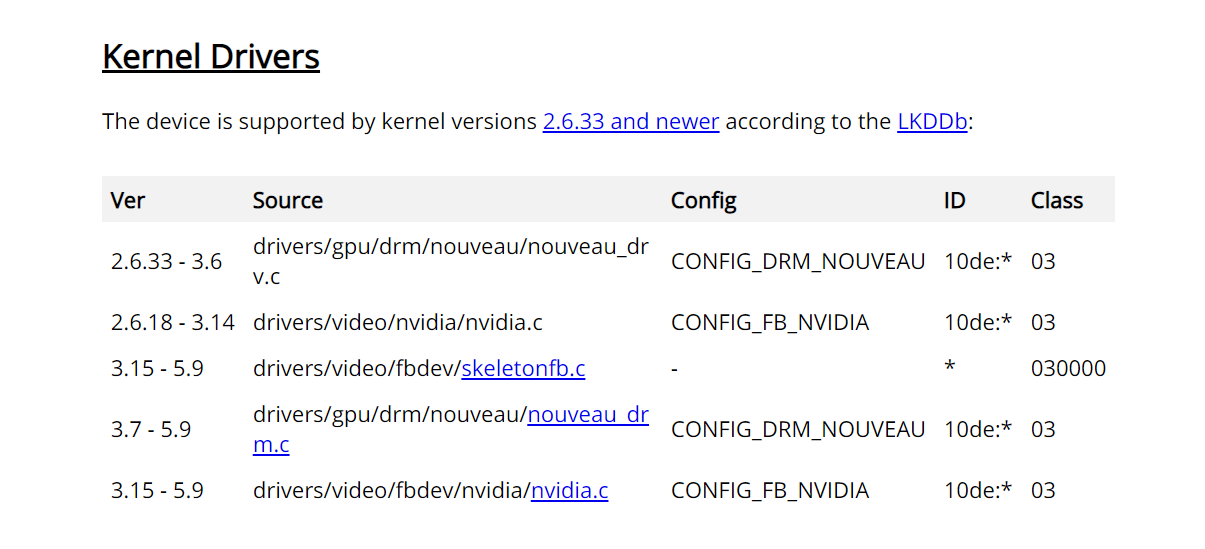Click the ID column header
This screenshot has height=549, width=1205.
(x=955, y=200)
